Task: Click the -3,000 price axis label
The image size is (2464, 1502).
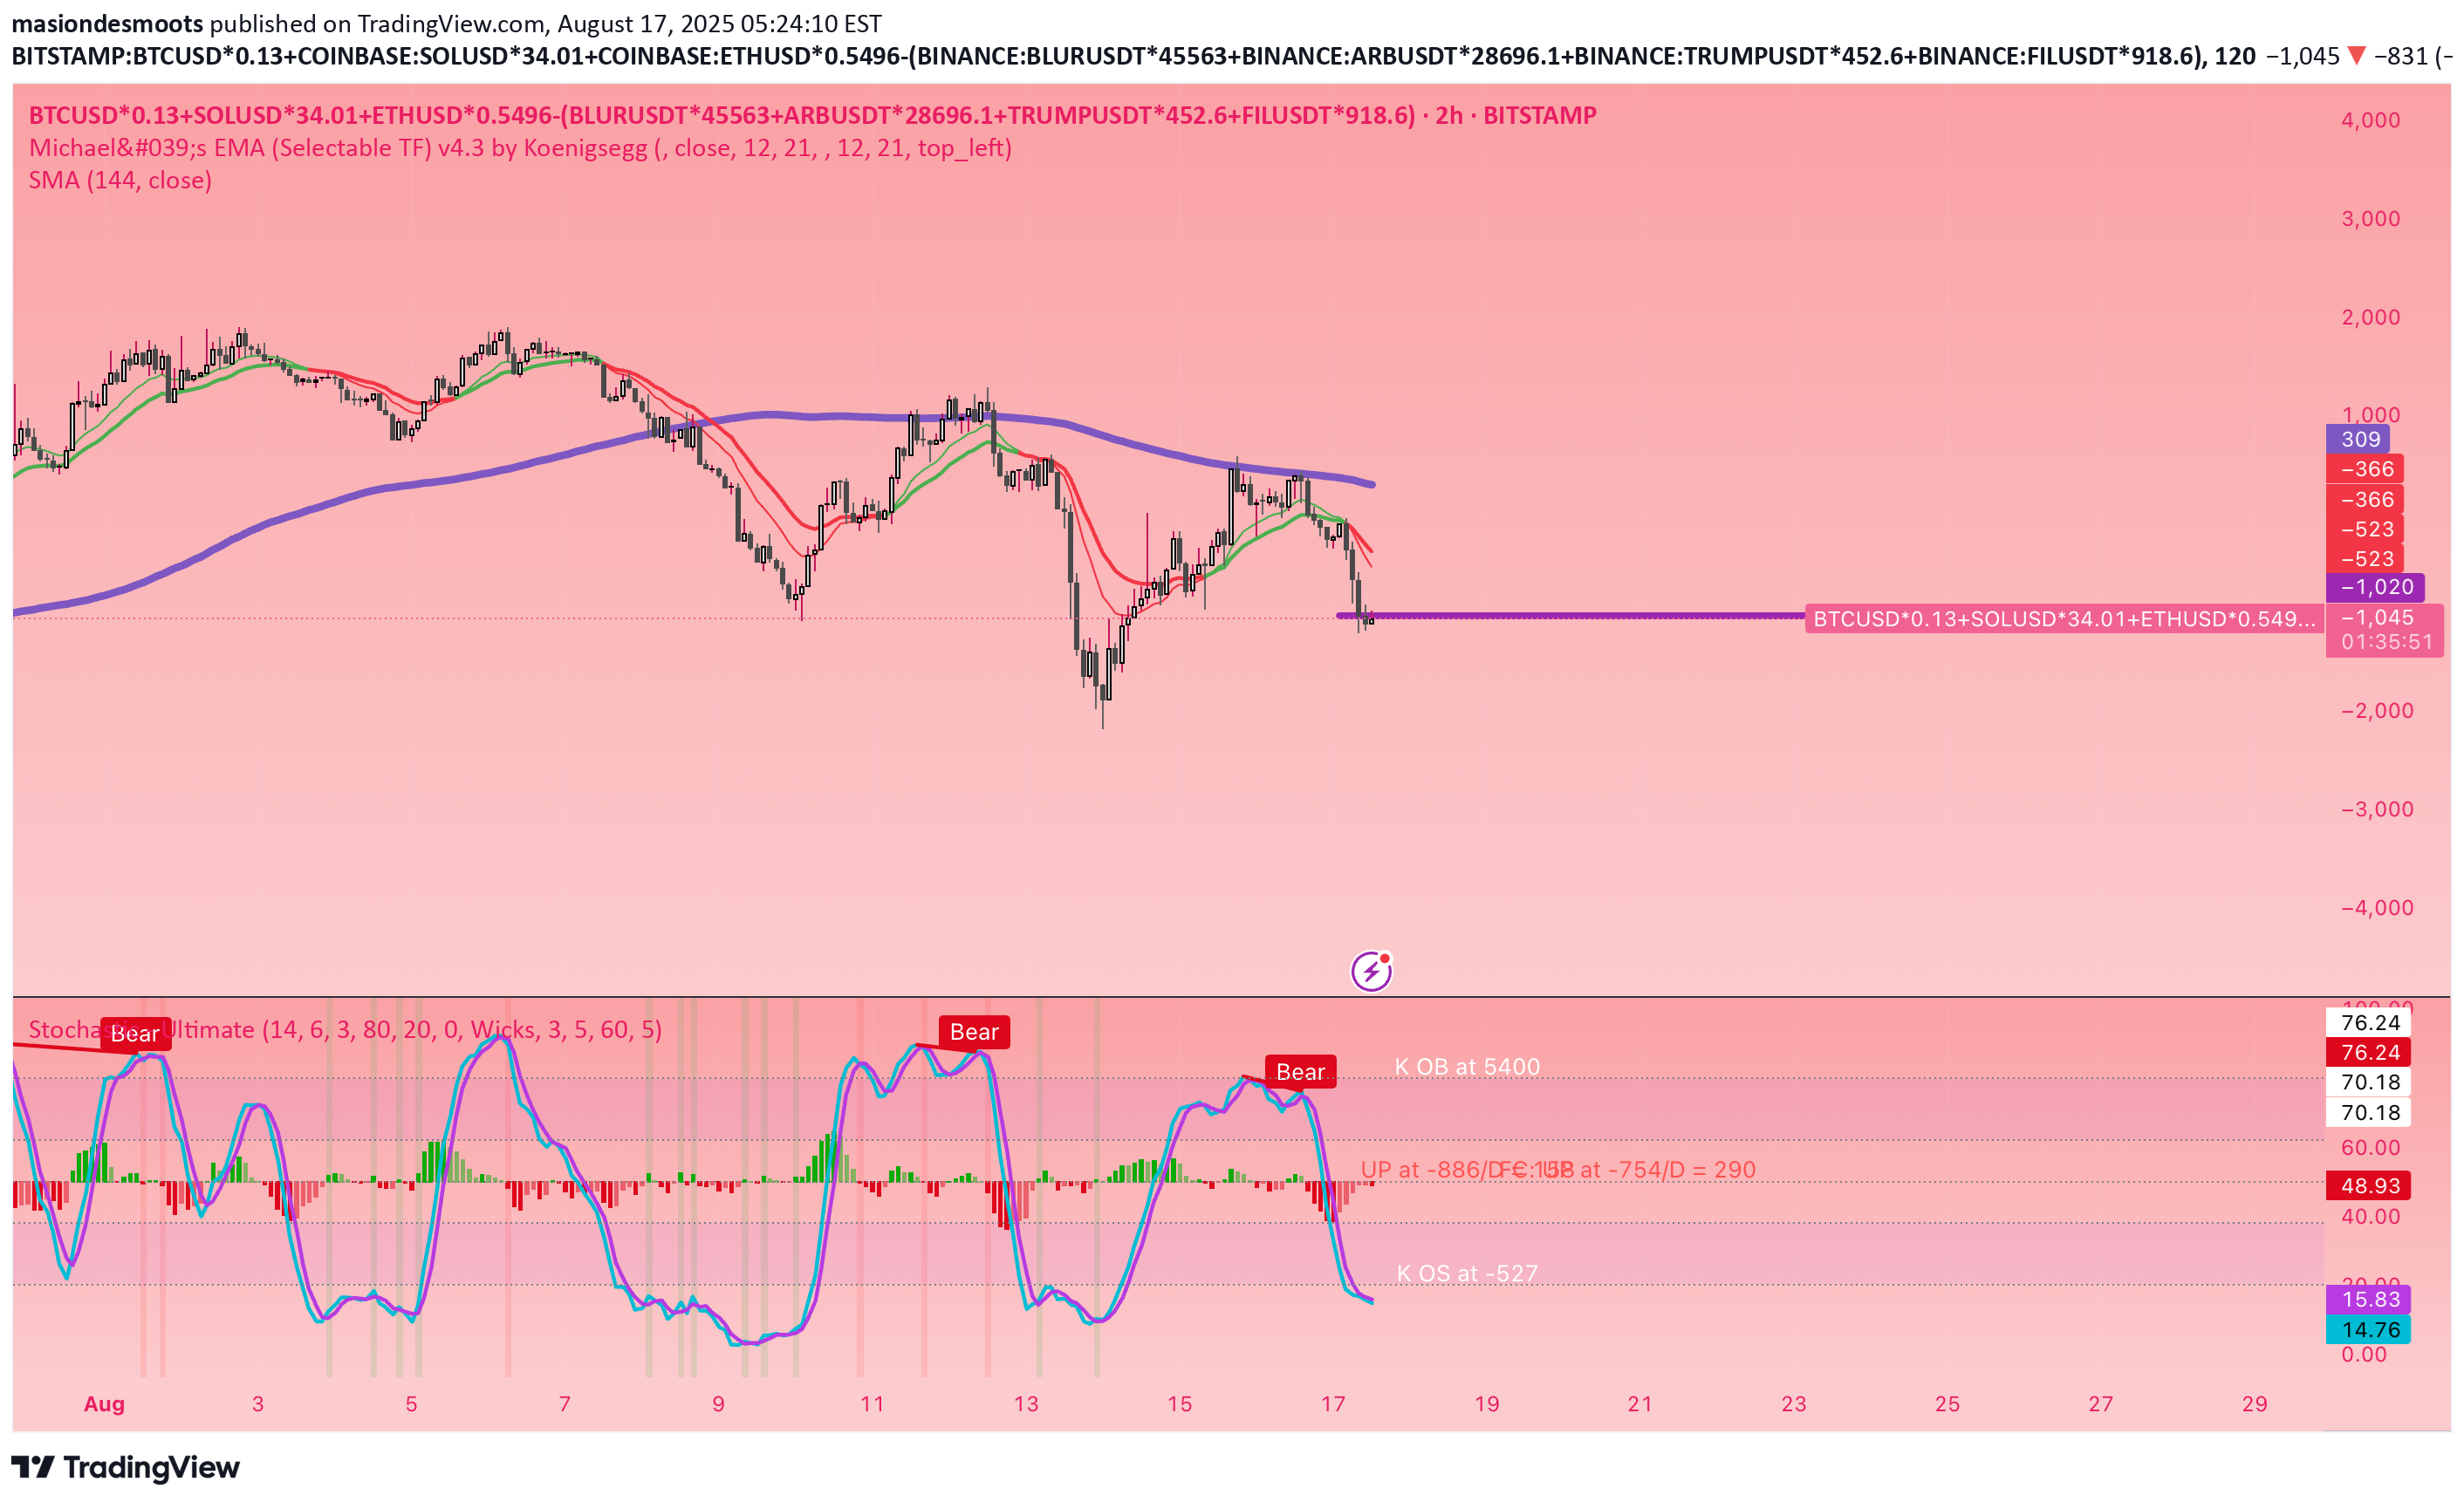Action: (2377, 809)
